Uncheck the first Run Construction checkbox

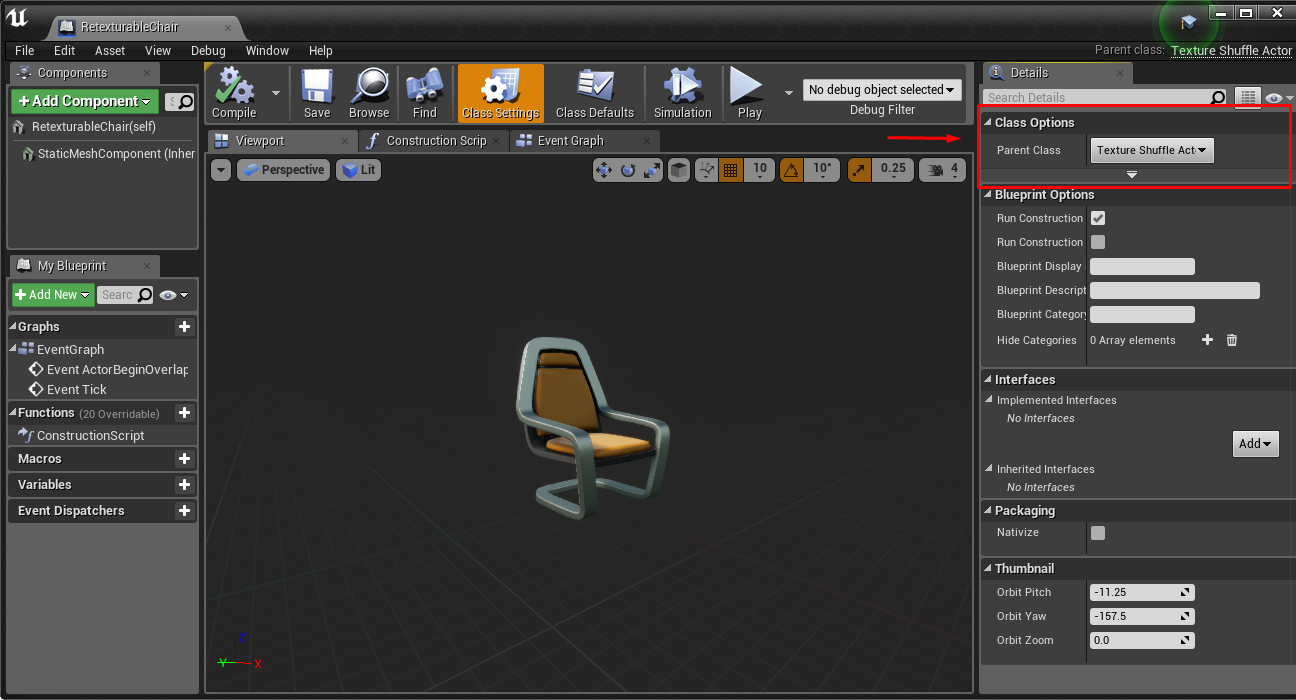(x=1098, y=218)
